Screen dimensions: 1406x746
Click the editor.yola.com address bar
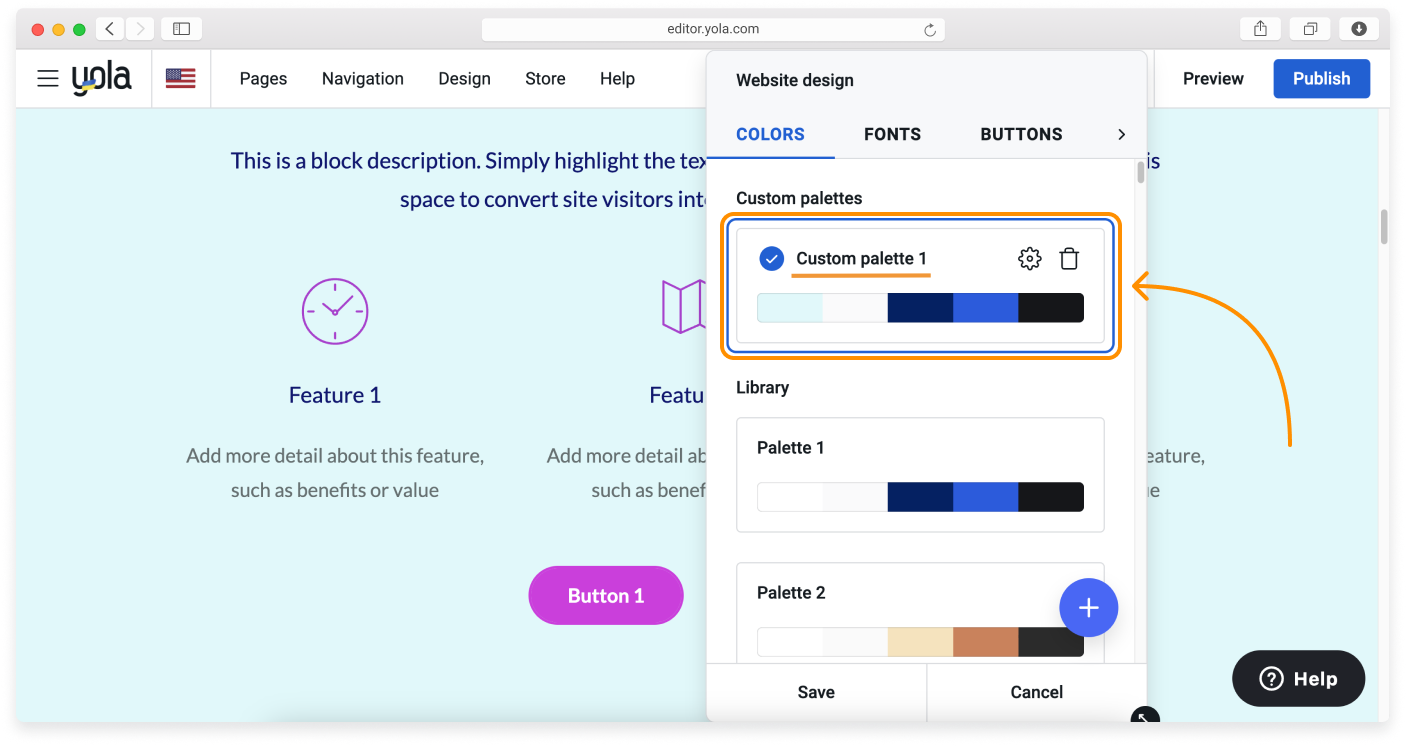[x=712, y=29]
